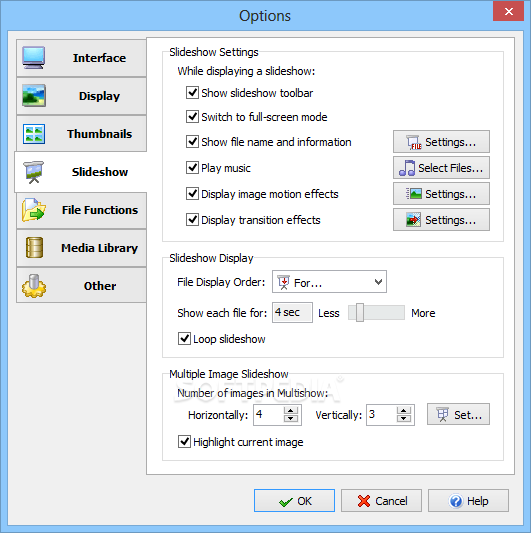Click Cancel to discard changes
Screen dimensions: 531x533
click(381, 501)
